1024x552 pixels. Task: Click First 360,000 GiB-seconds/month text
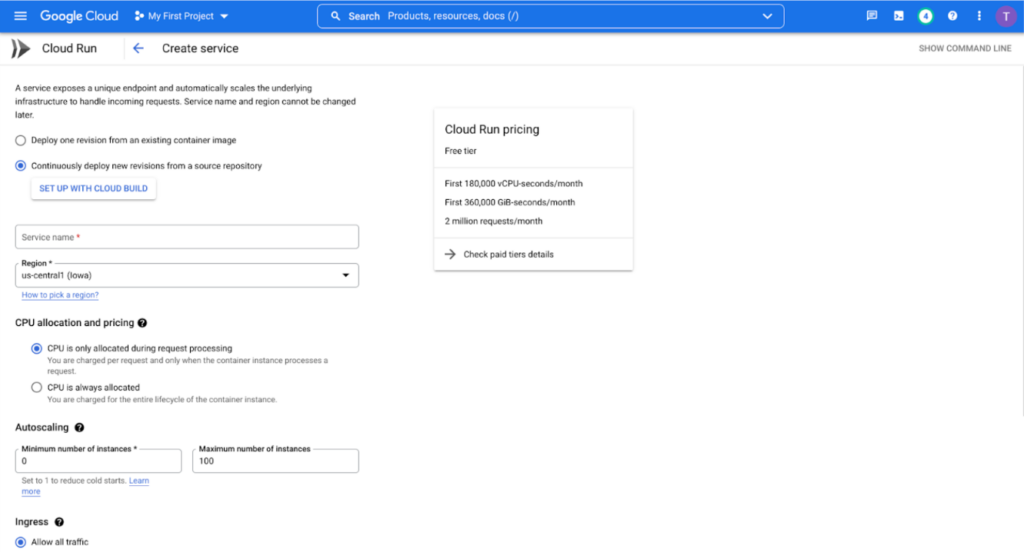(509, 203)
